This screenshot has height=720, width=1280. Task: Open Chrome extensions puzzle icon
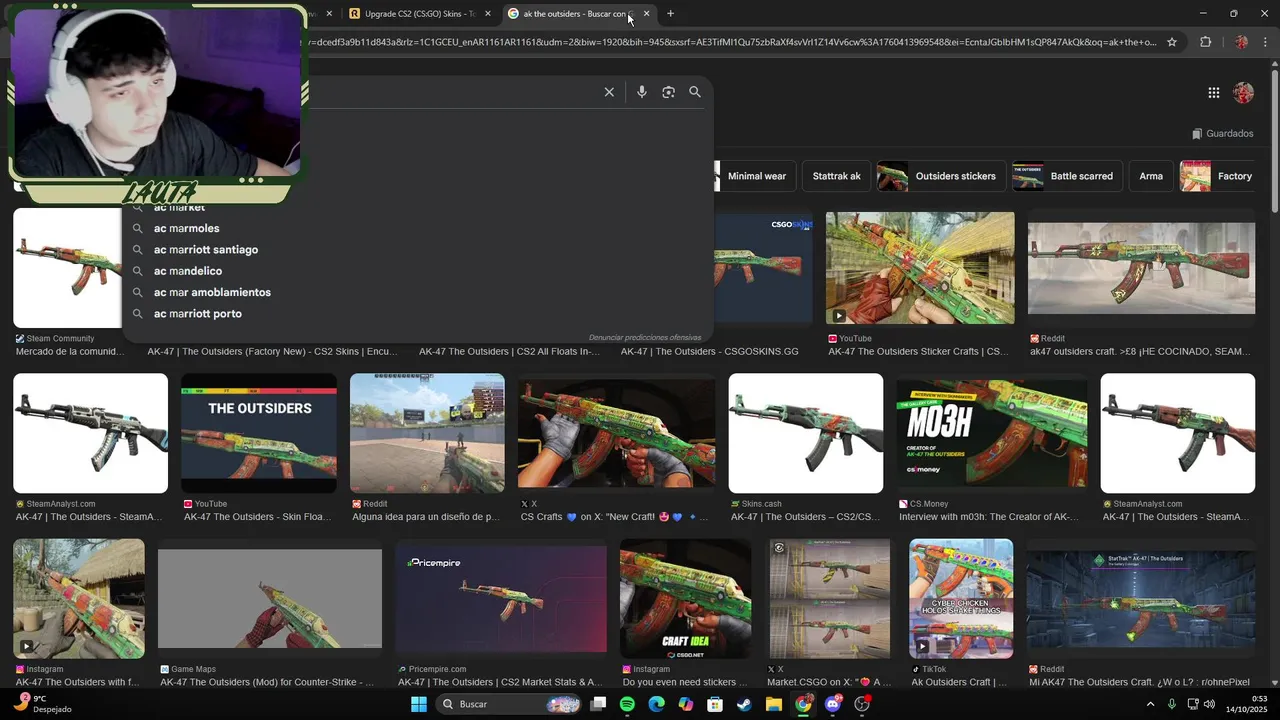coord(1205,42)
